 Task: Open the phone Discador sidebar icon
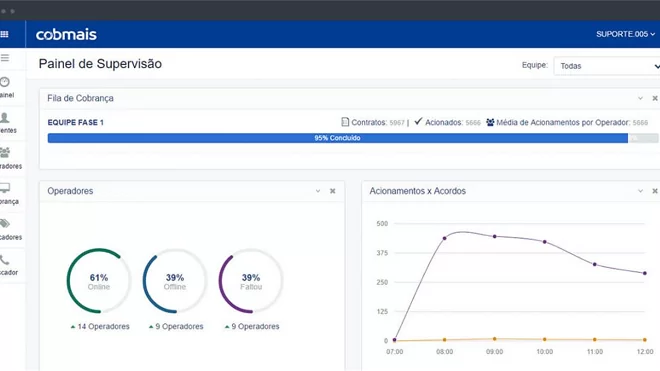click(x=5, y=260)
